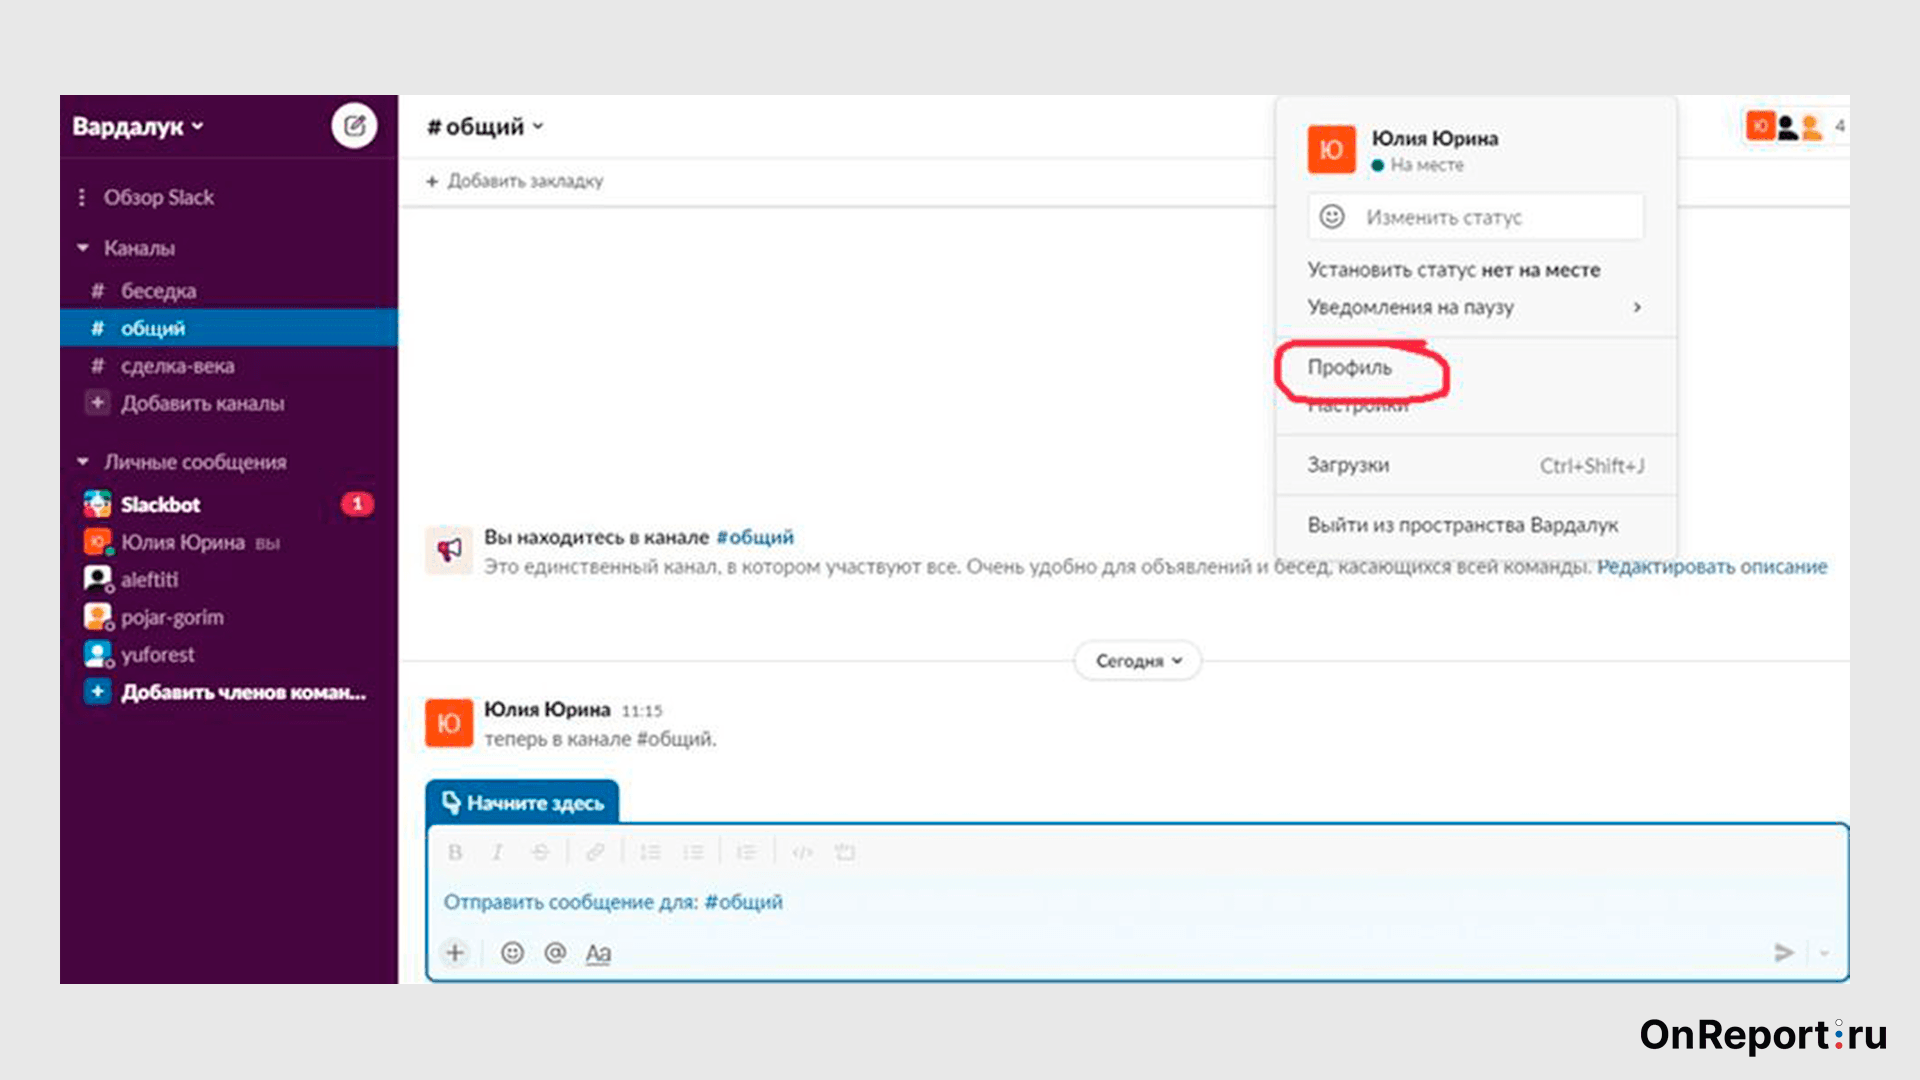This screenshot has height=1080, width=1920.
Task: Open direct message with pojar-gorim
Action: [229, 617]
